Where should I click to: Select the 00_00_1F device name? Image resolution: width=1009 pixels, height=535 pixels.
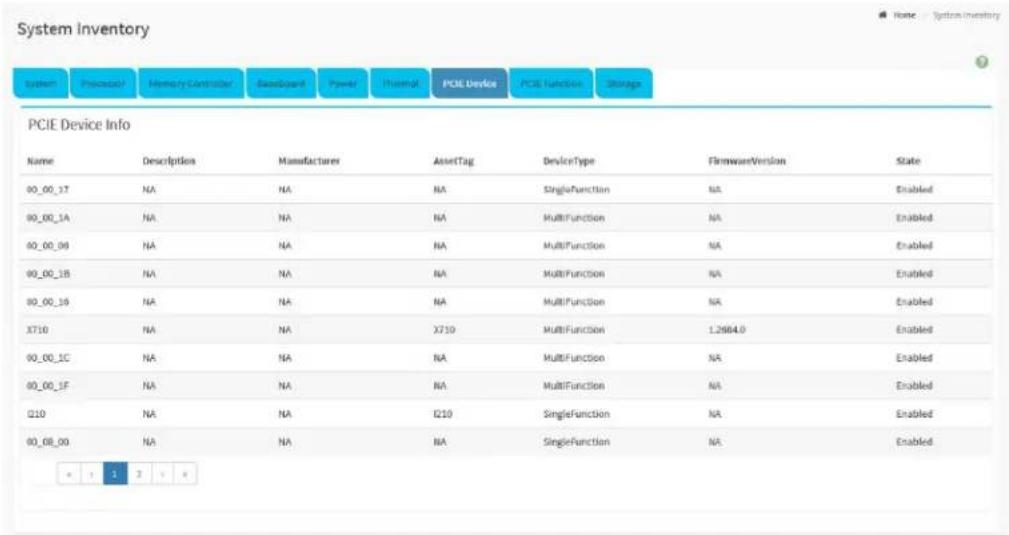48,386
